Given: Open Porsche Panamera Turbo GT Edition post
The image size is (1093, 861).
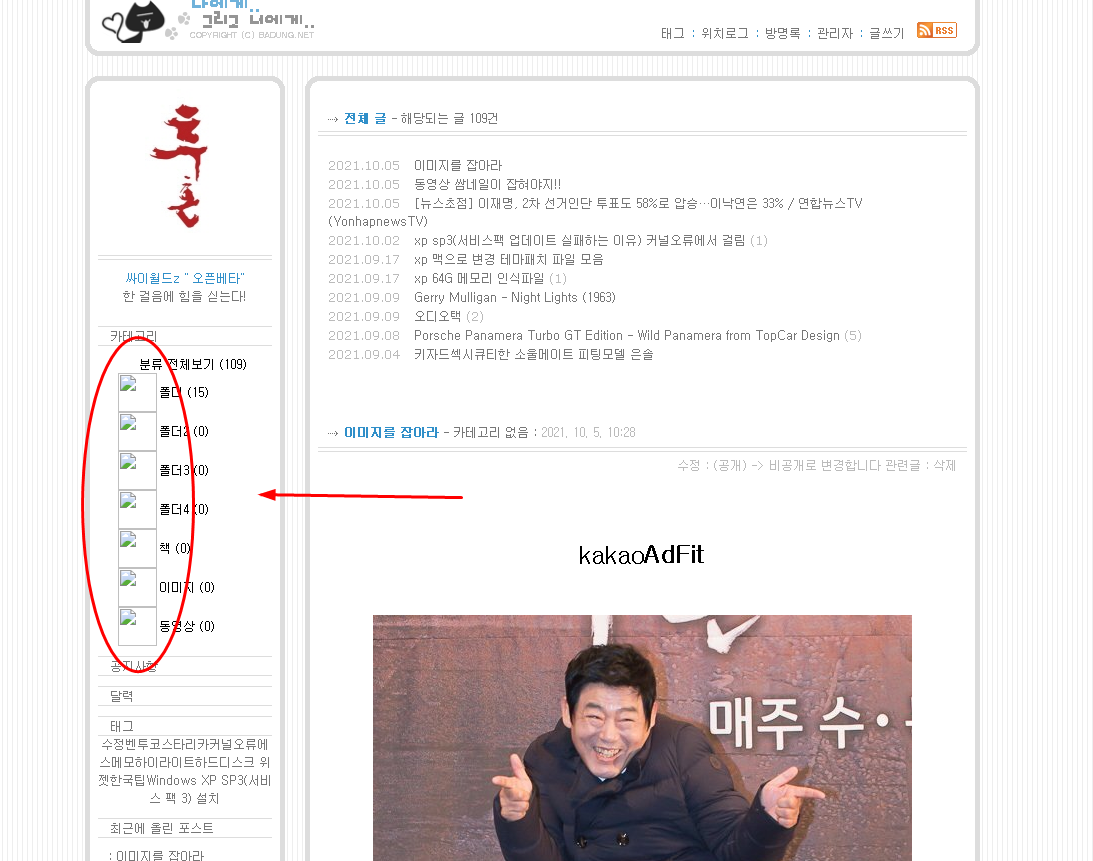Looking at the screenshot, I should [627, 336].
